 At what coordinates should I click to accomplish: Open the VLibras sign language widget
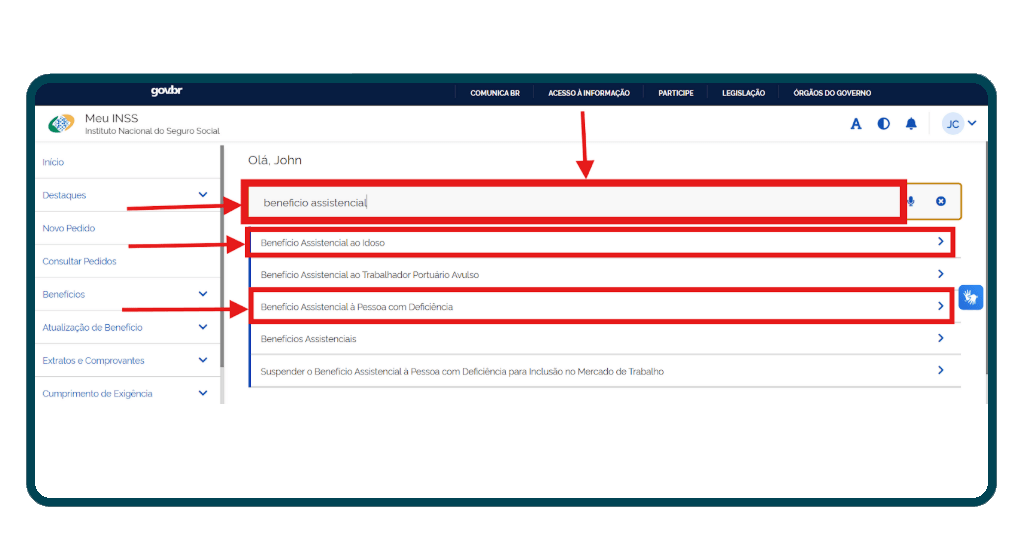(x=971, y=298)
